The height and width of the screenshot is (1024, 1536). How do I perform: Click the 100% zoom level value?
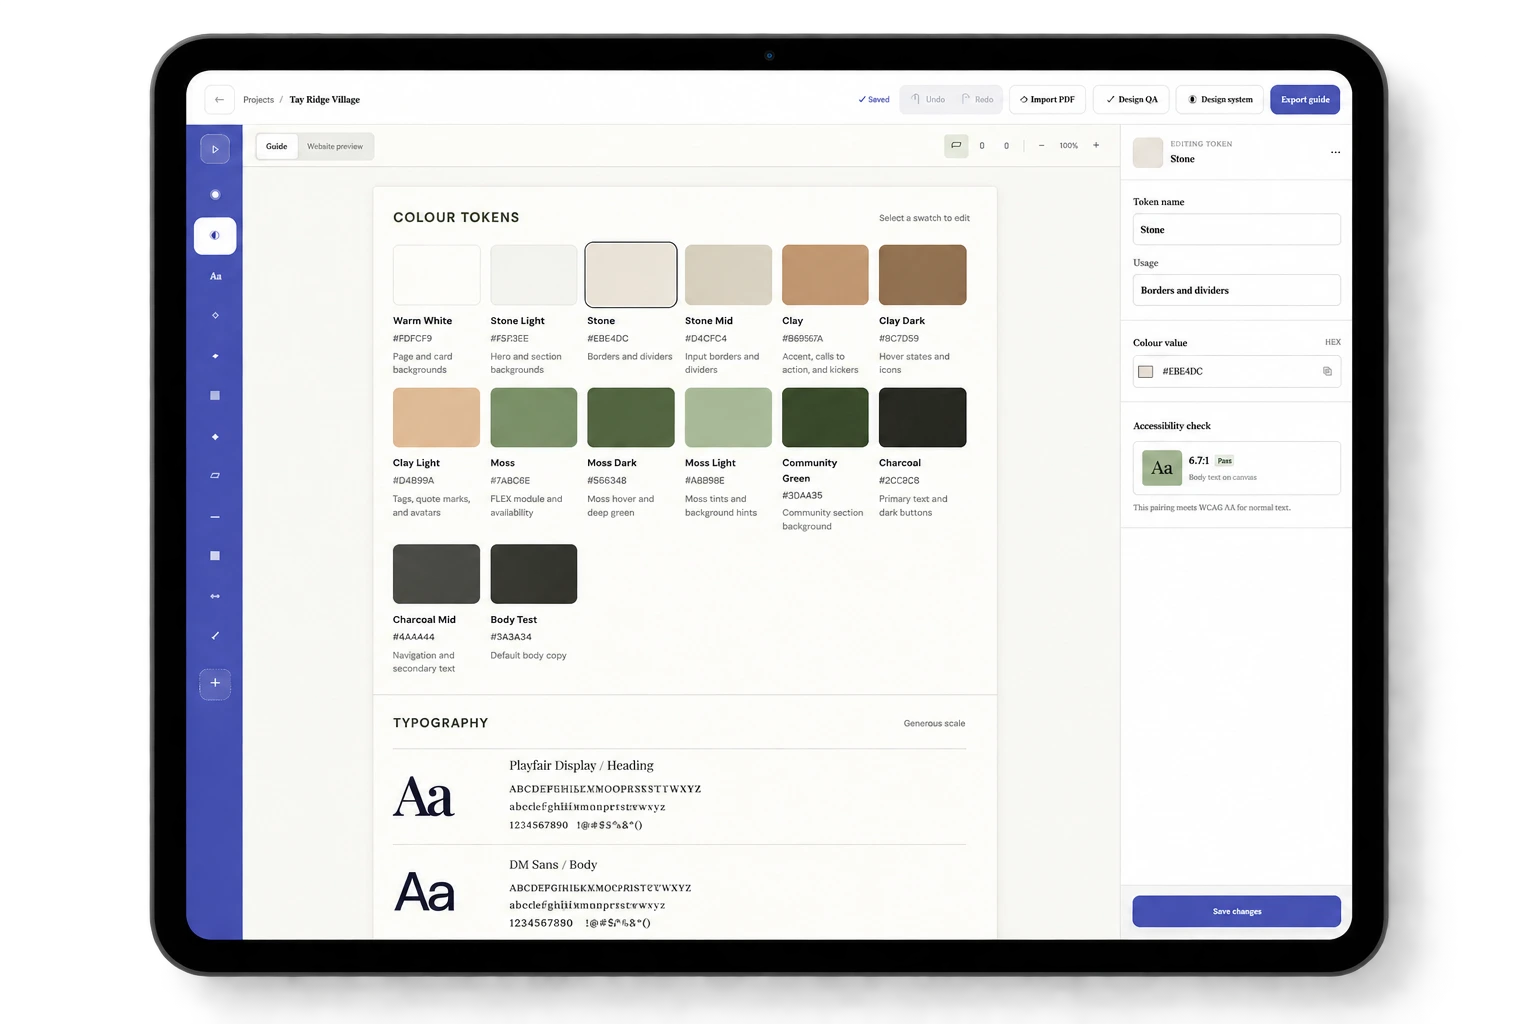click(x=1069, y=146)
